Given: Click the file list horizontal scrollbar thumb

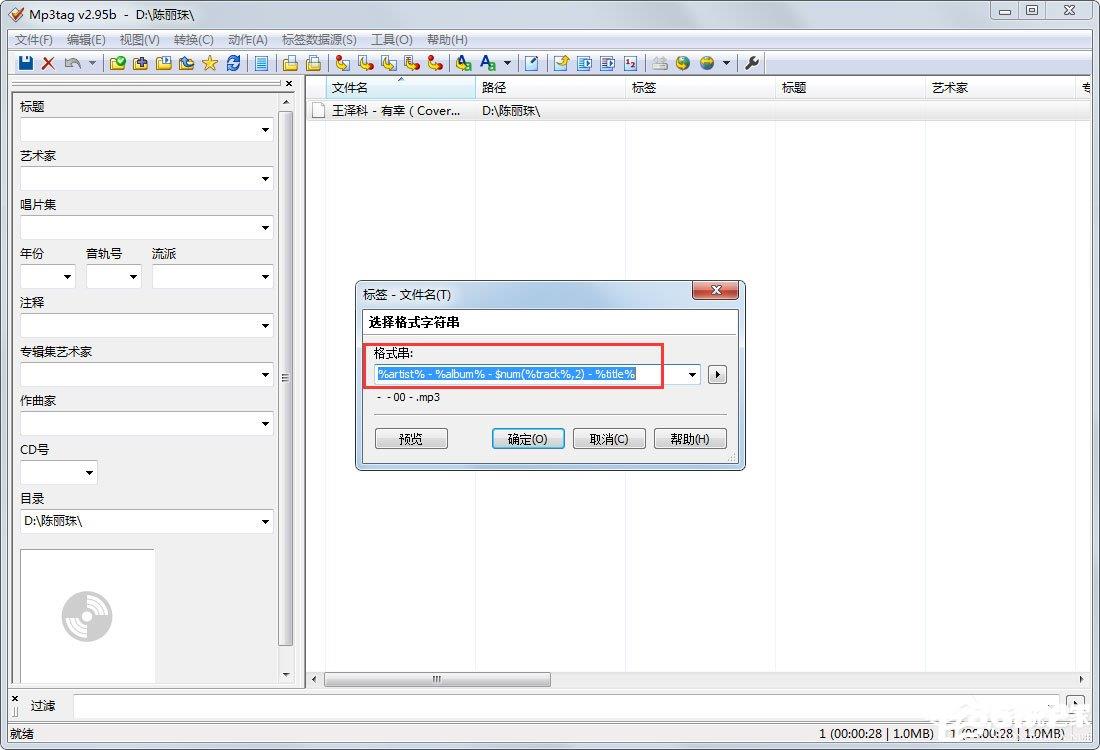Looking at the screenshot, I should [x=437, y=679].
